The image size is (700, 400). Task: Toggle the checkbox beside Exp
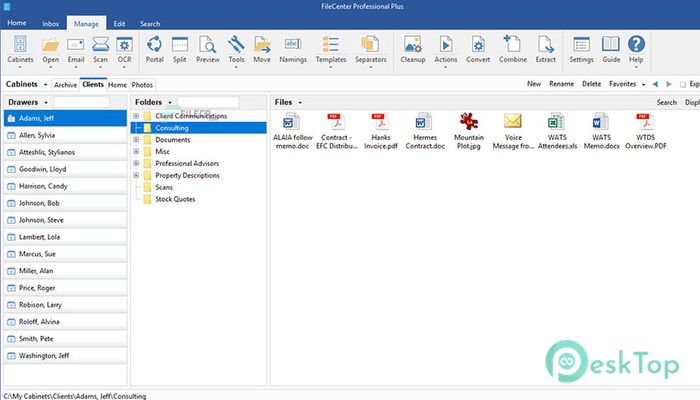(x=683, y=84)
